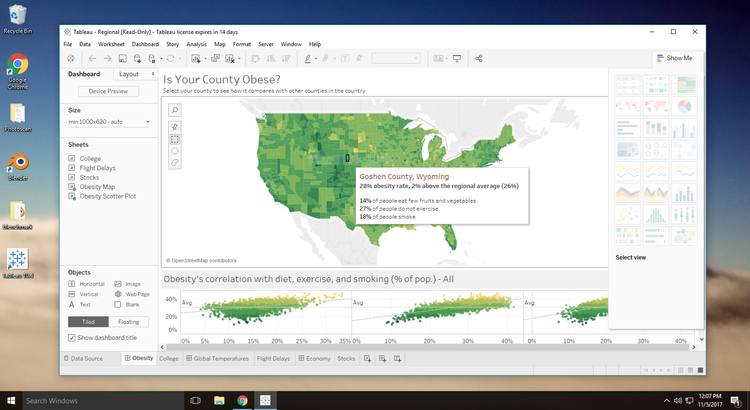Click the Horizontal layout container object

(x=87, y=284)
